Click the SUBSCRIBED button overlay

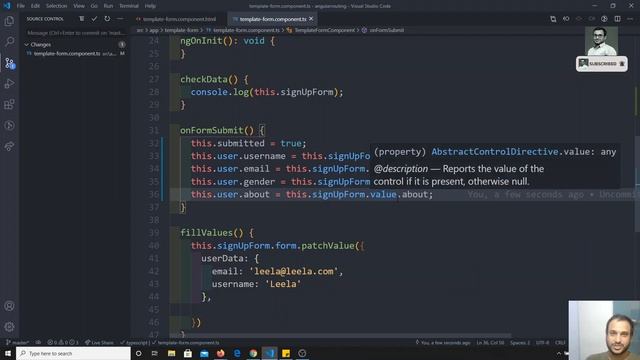point(602,64)
